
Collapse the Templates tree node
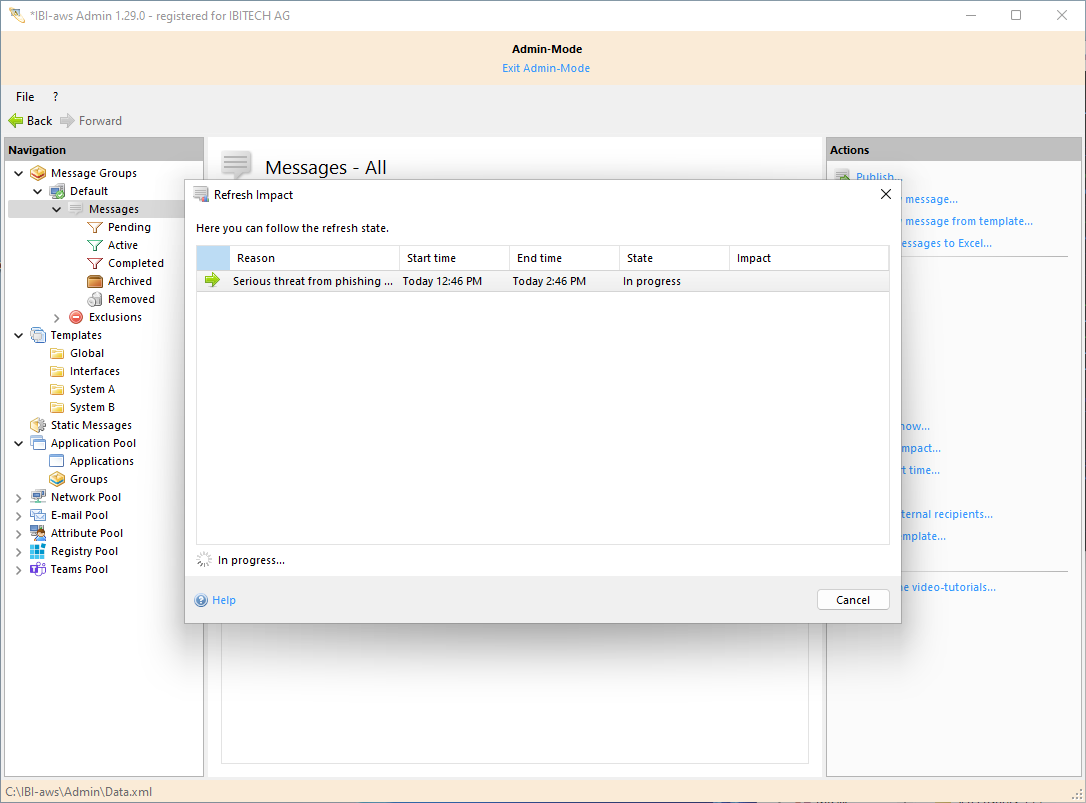[x=19, y=335]
